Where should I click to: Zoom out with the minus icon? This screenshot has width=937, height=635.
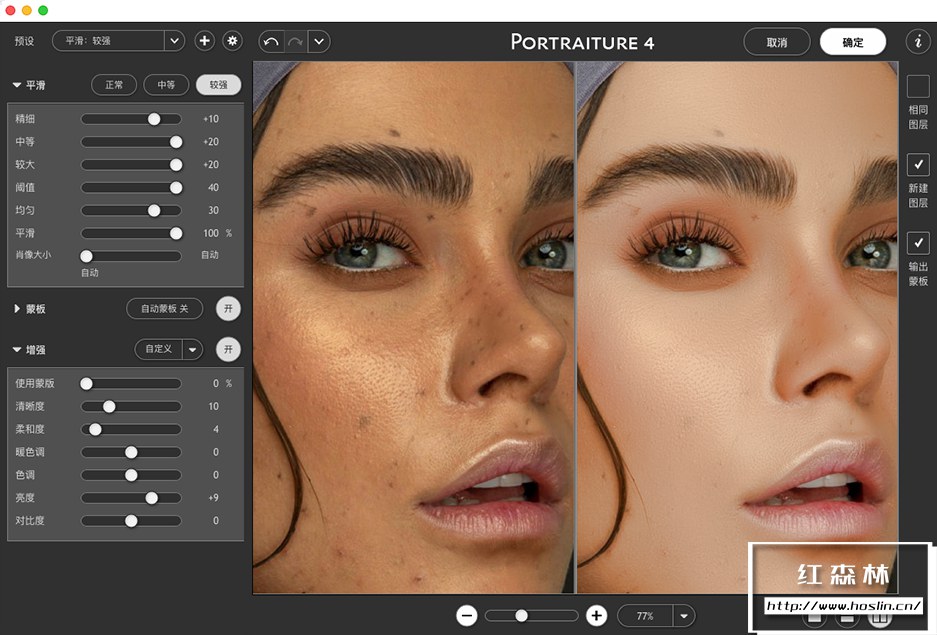(467, 615)
